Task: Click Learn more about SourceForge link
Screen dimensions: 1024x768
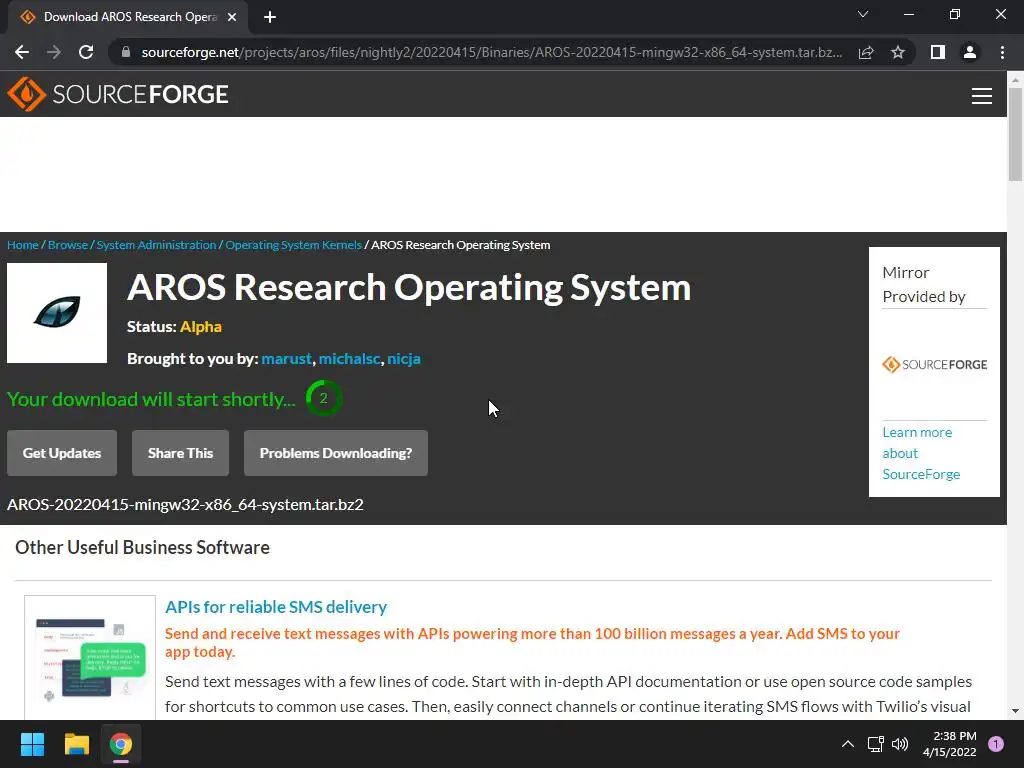Action: (x=921, y=453)
